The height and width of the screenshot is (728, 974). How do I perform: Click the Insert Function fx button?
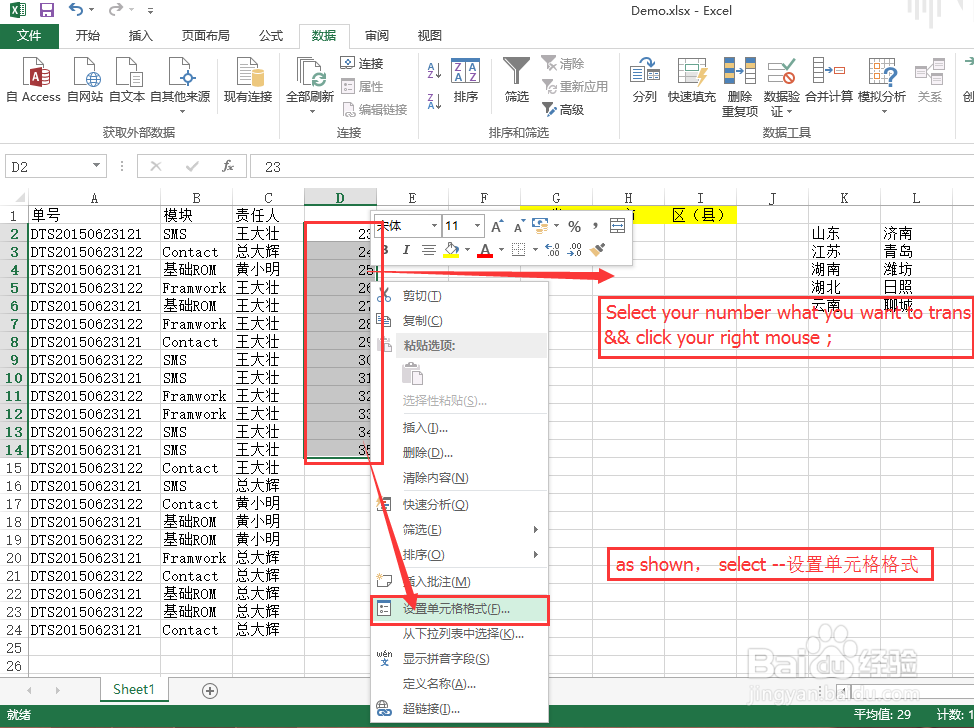pyautogui.click(x=228, y=166)
